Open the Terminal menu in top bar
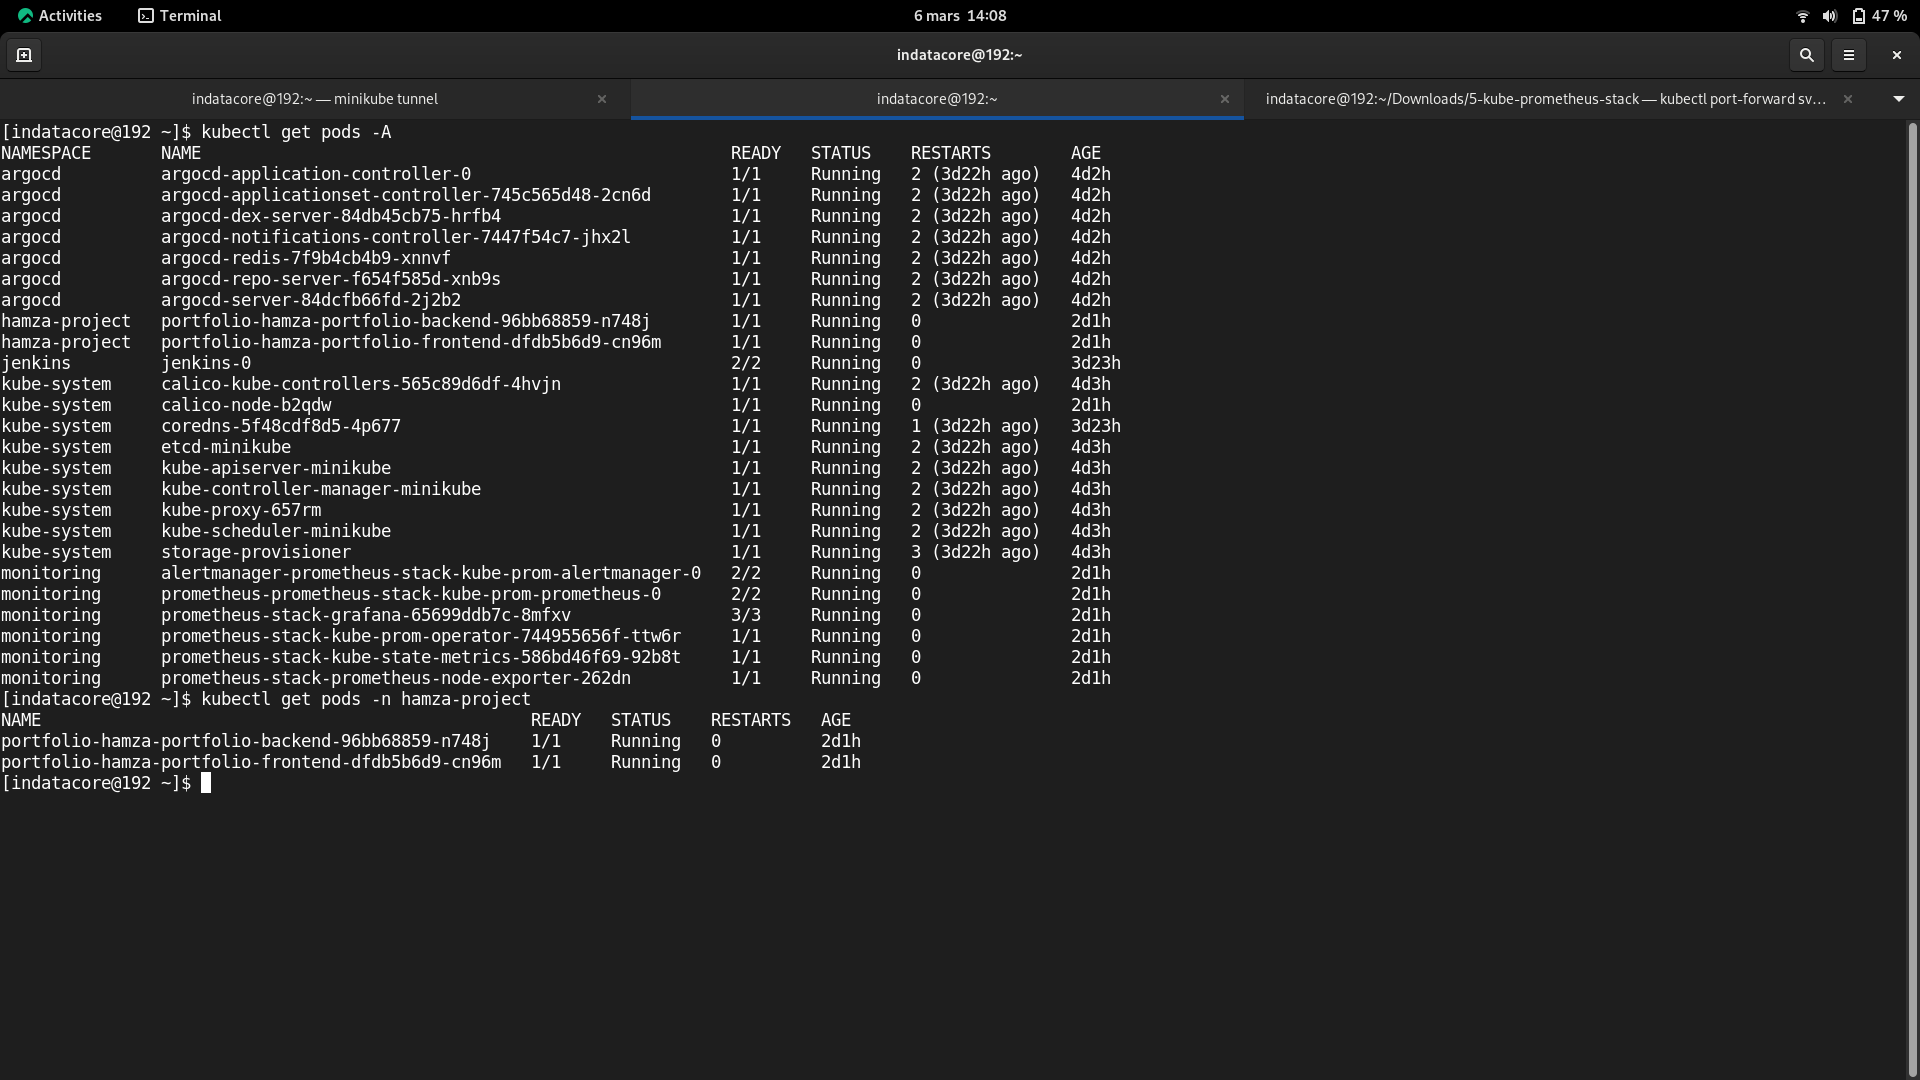 190,15
